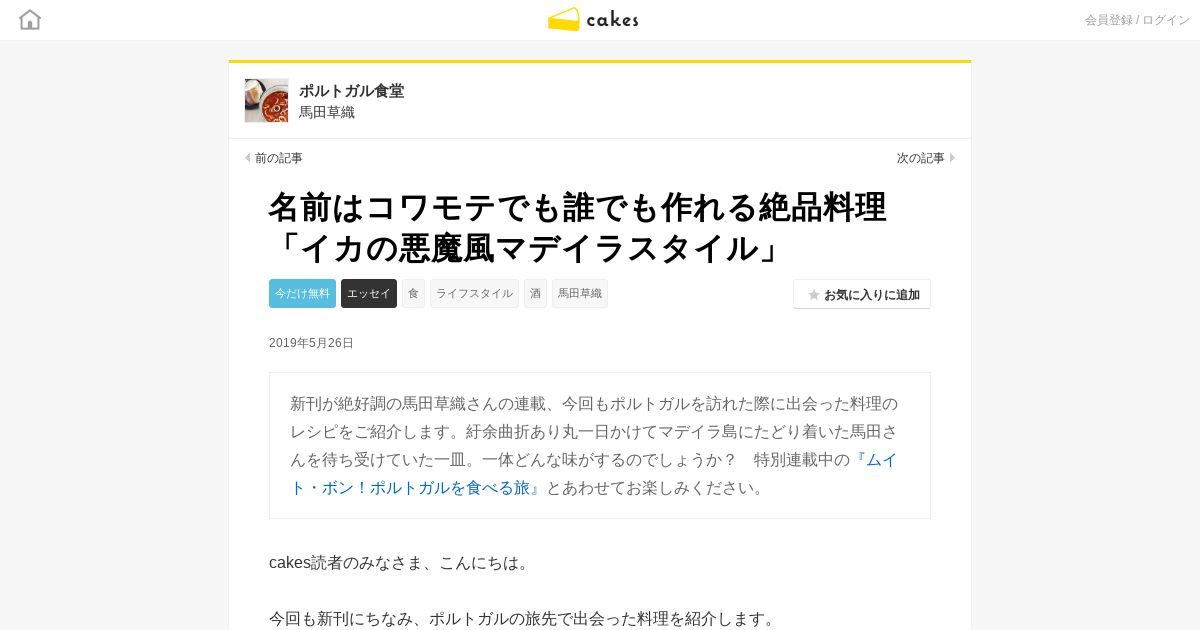Click the star icon for favorites
Image resolution: width=1200 pixels, height=630 pixels.
814,295
